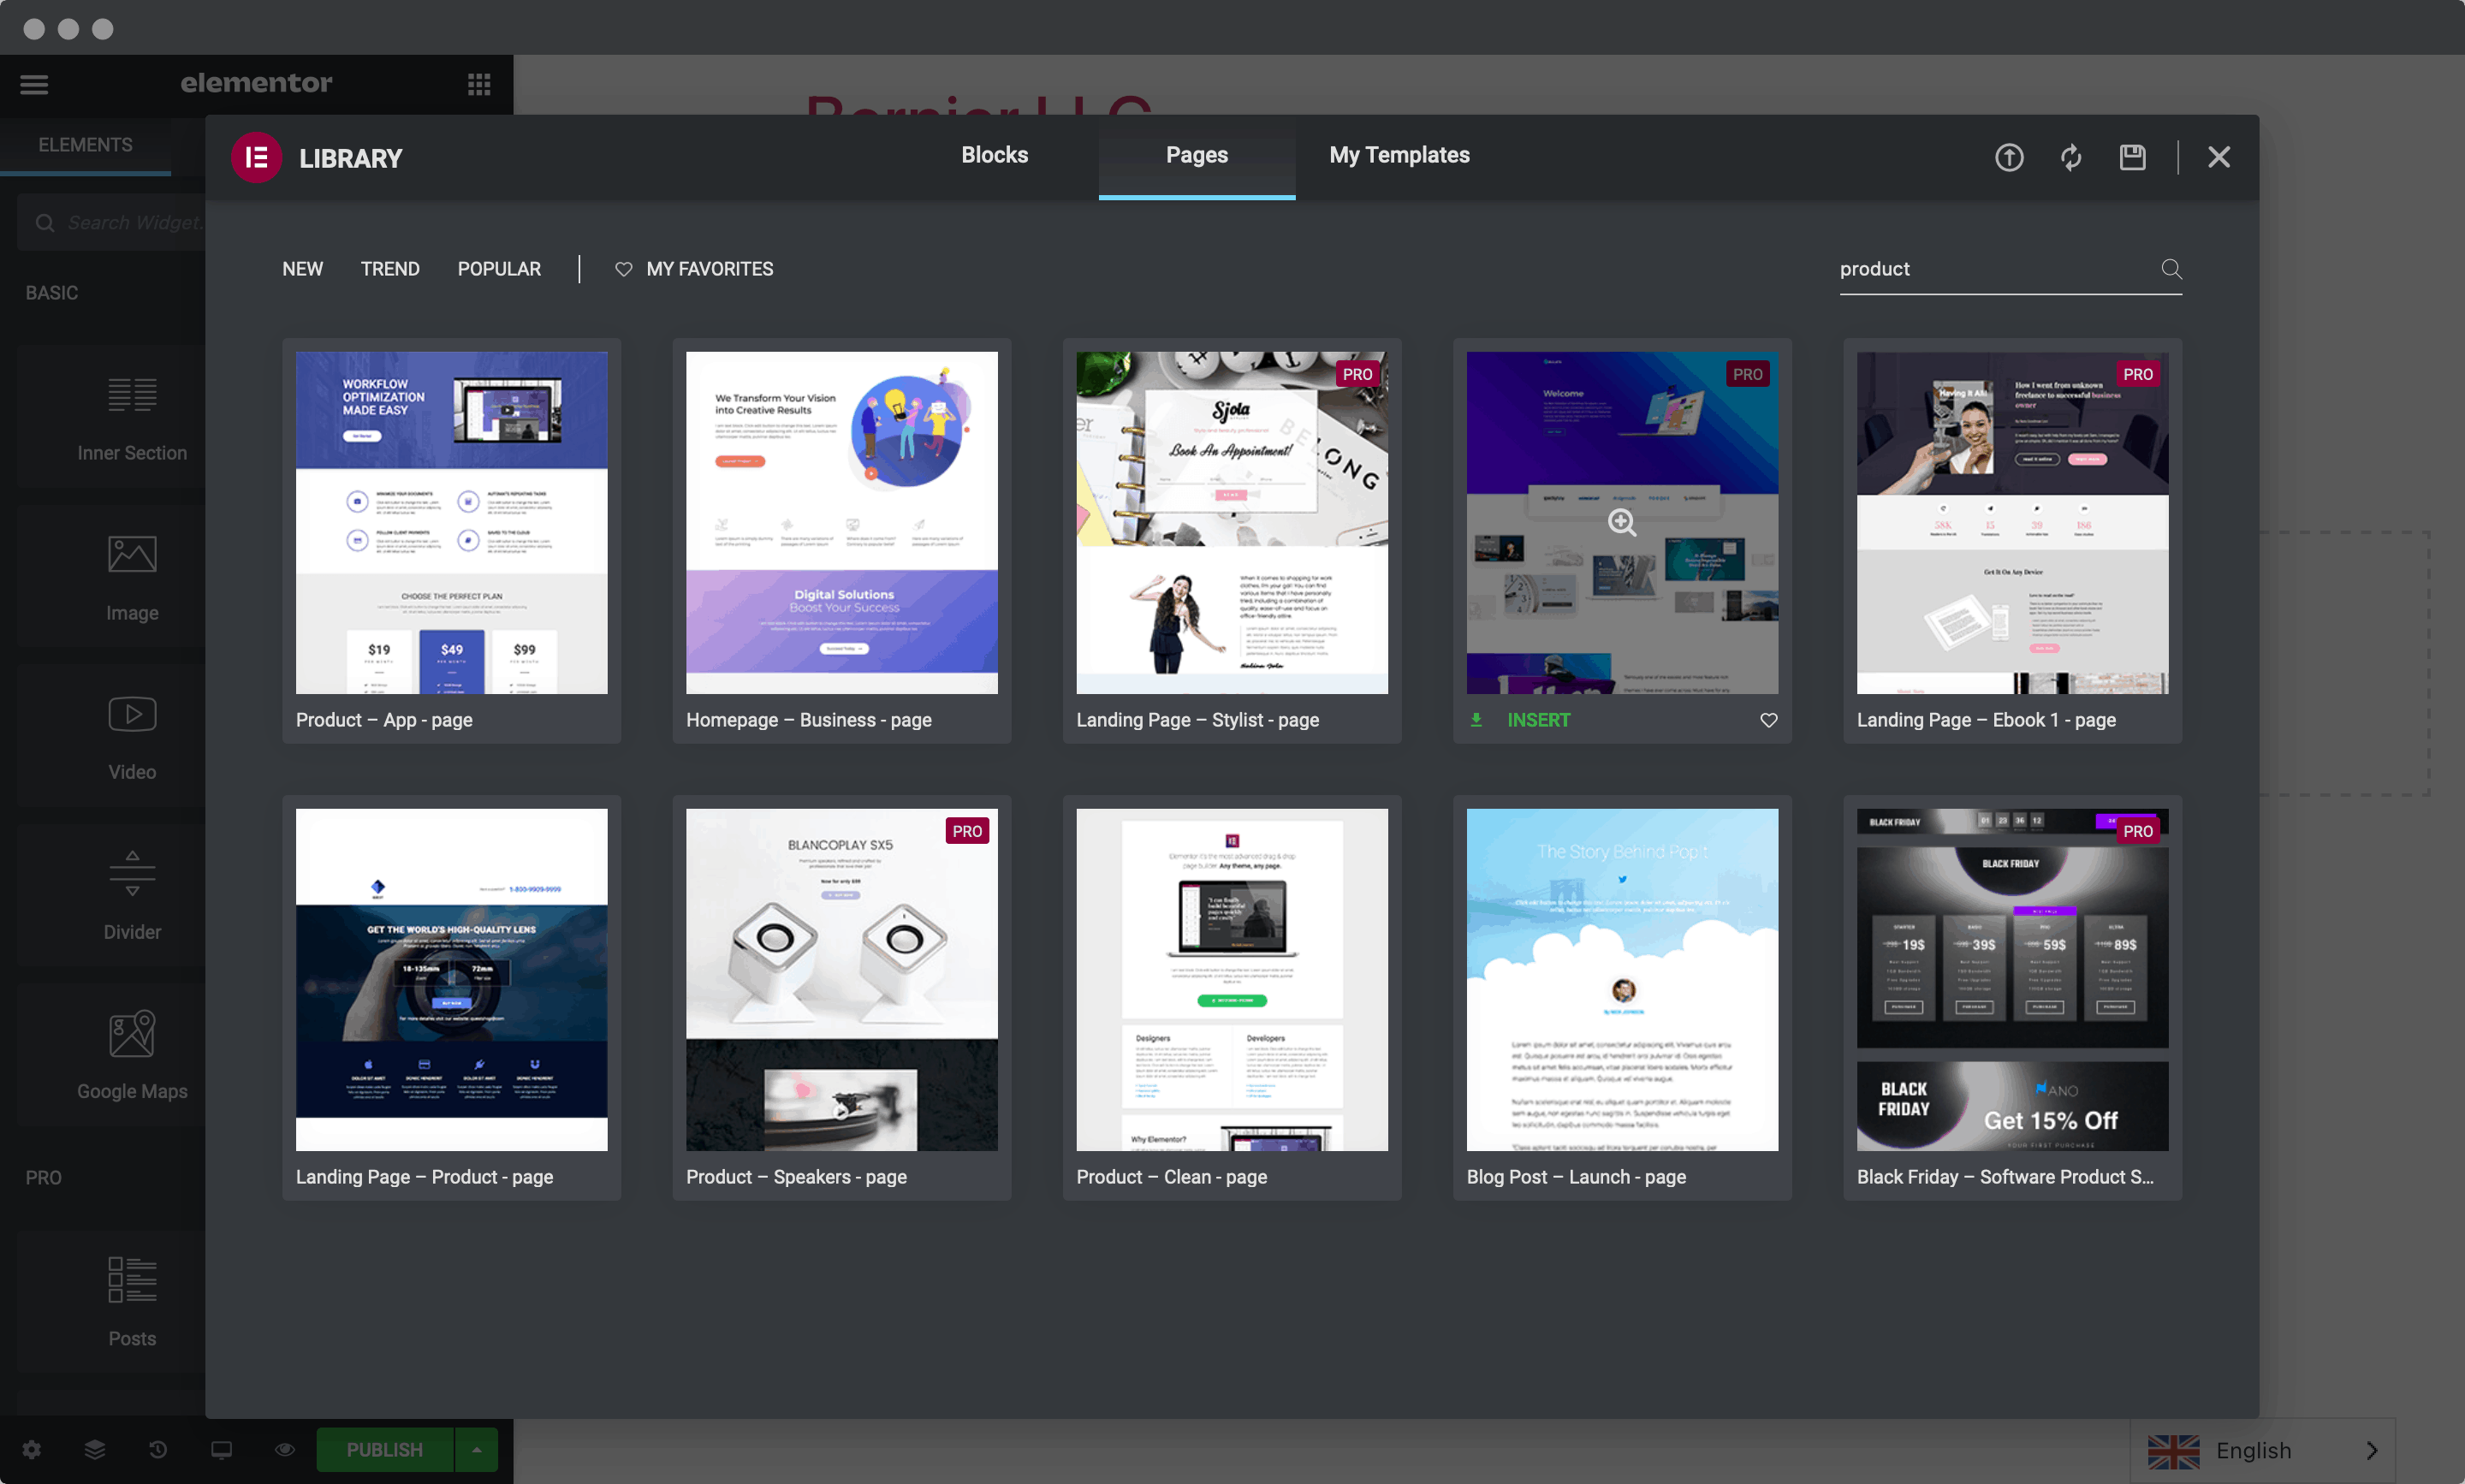This screenshot has width=2465, height=1484.
Task: Click the Elementor hamburger menu icon
Action: [33, 83]
